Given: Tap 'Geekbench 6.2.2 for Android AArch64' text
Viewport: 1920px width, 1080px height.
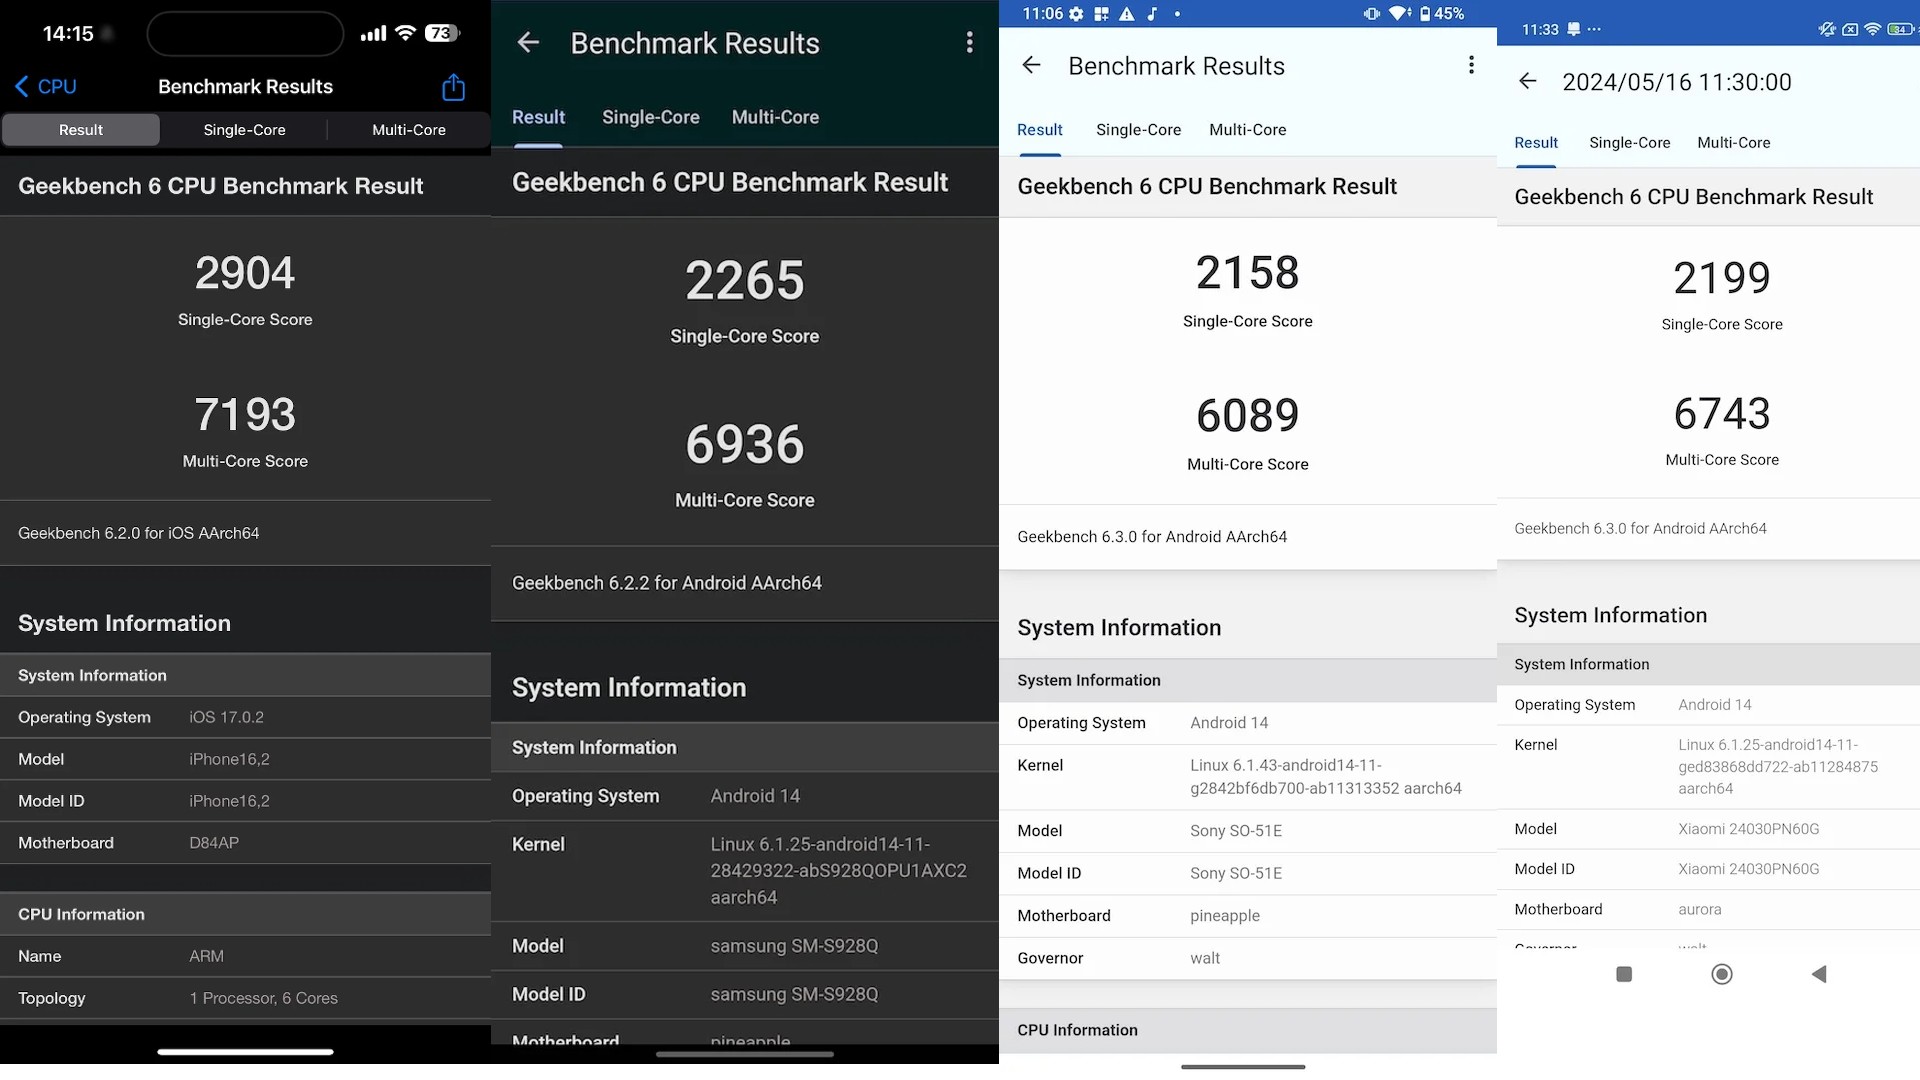Looking at the screenshot, I should (667, 583).
